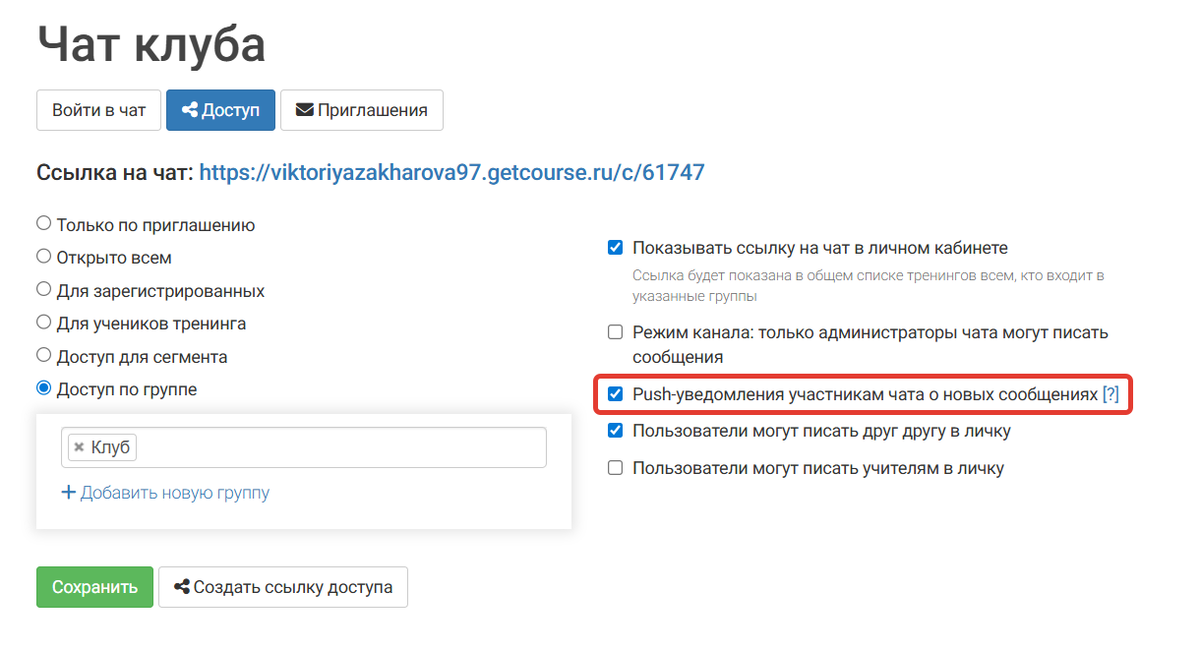
Task: Enable Режим канала checkbox
Action: [614, 331]
